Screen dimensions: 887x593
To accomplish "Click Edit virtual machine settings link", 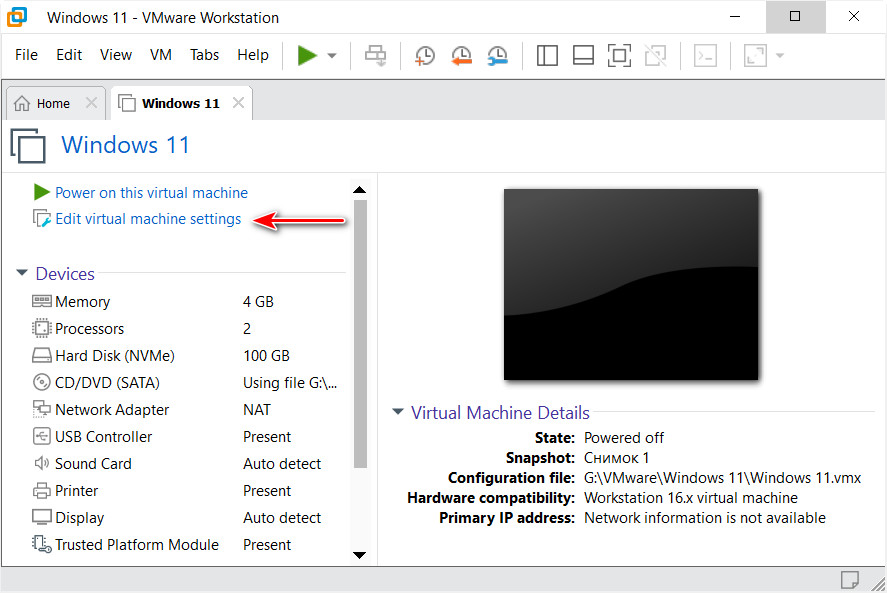I will click(x=148, y=219).
